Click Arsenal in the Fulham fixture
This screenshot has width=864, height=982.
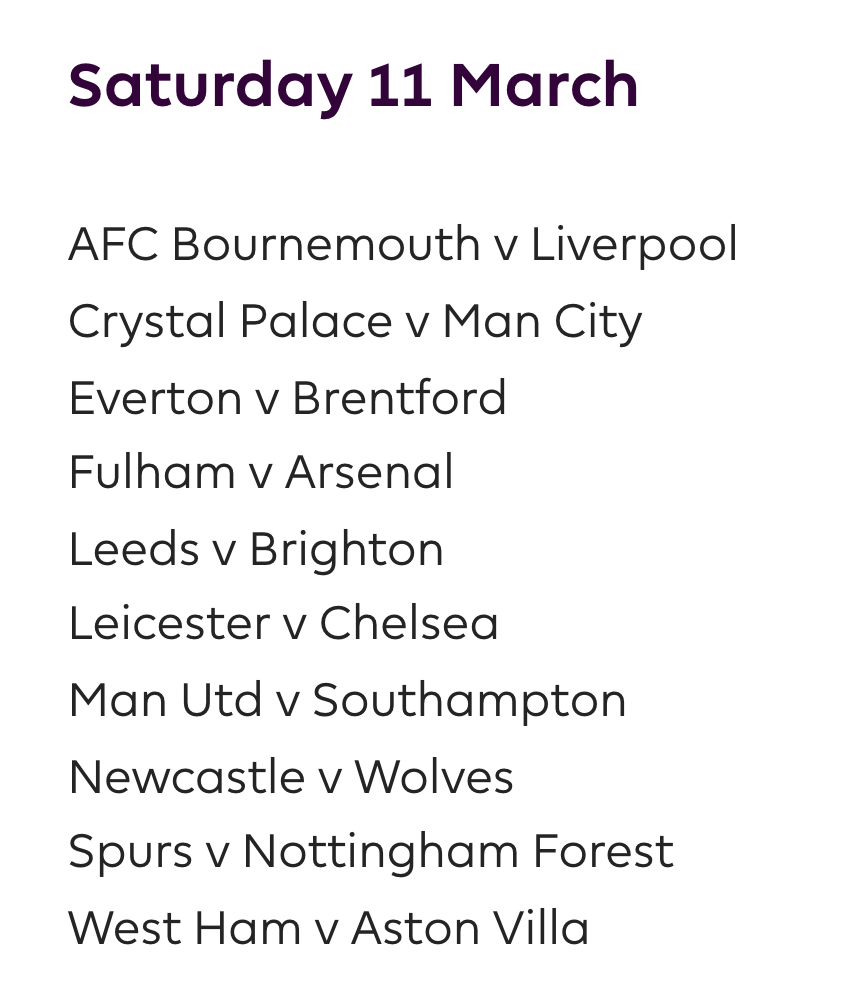(370, 473)
